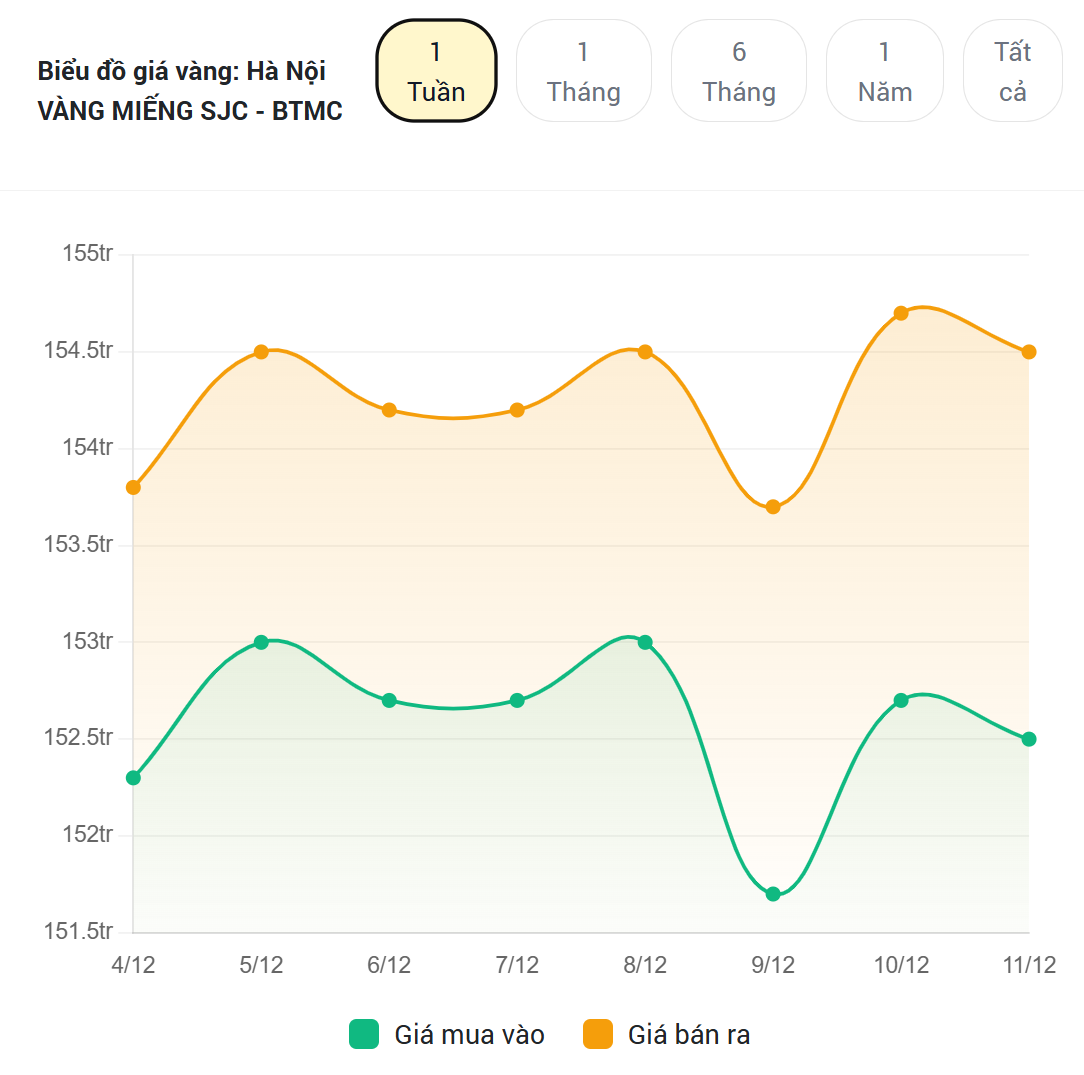Choose the 1 Năm time range

tap(885, 71)
